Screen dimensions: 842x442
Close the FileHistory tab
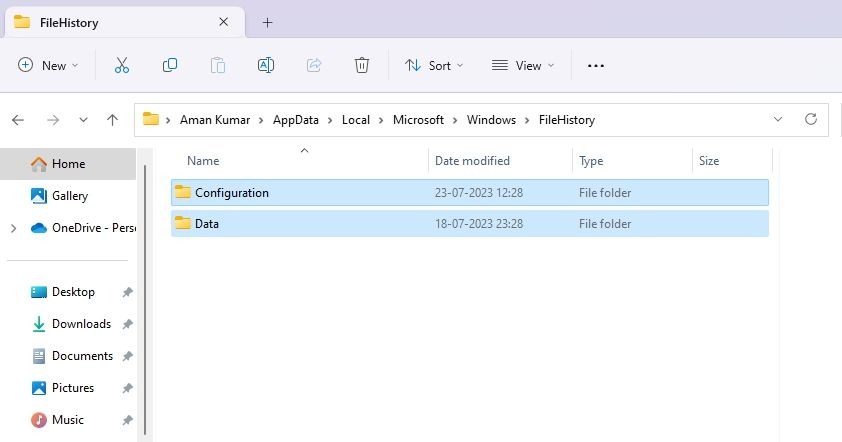[224, 22]
